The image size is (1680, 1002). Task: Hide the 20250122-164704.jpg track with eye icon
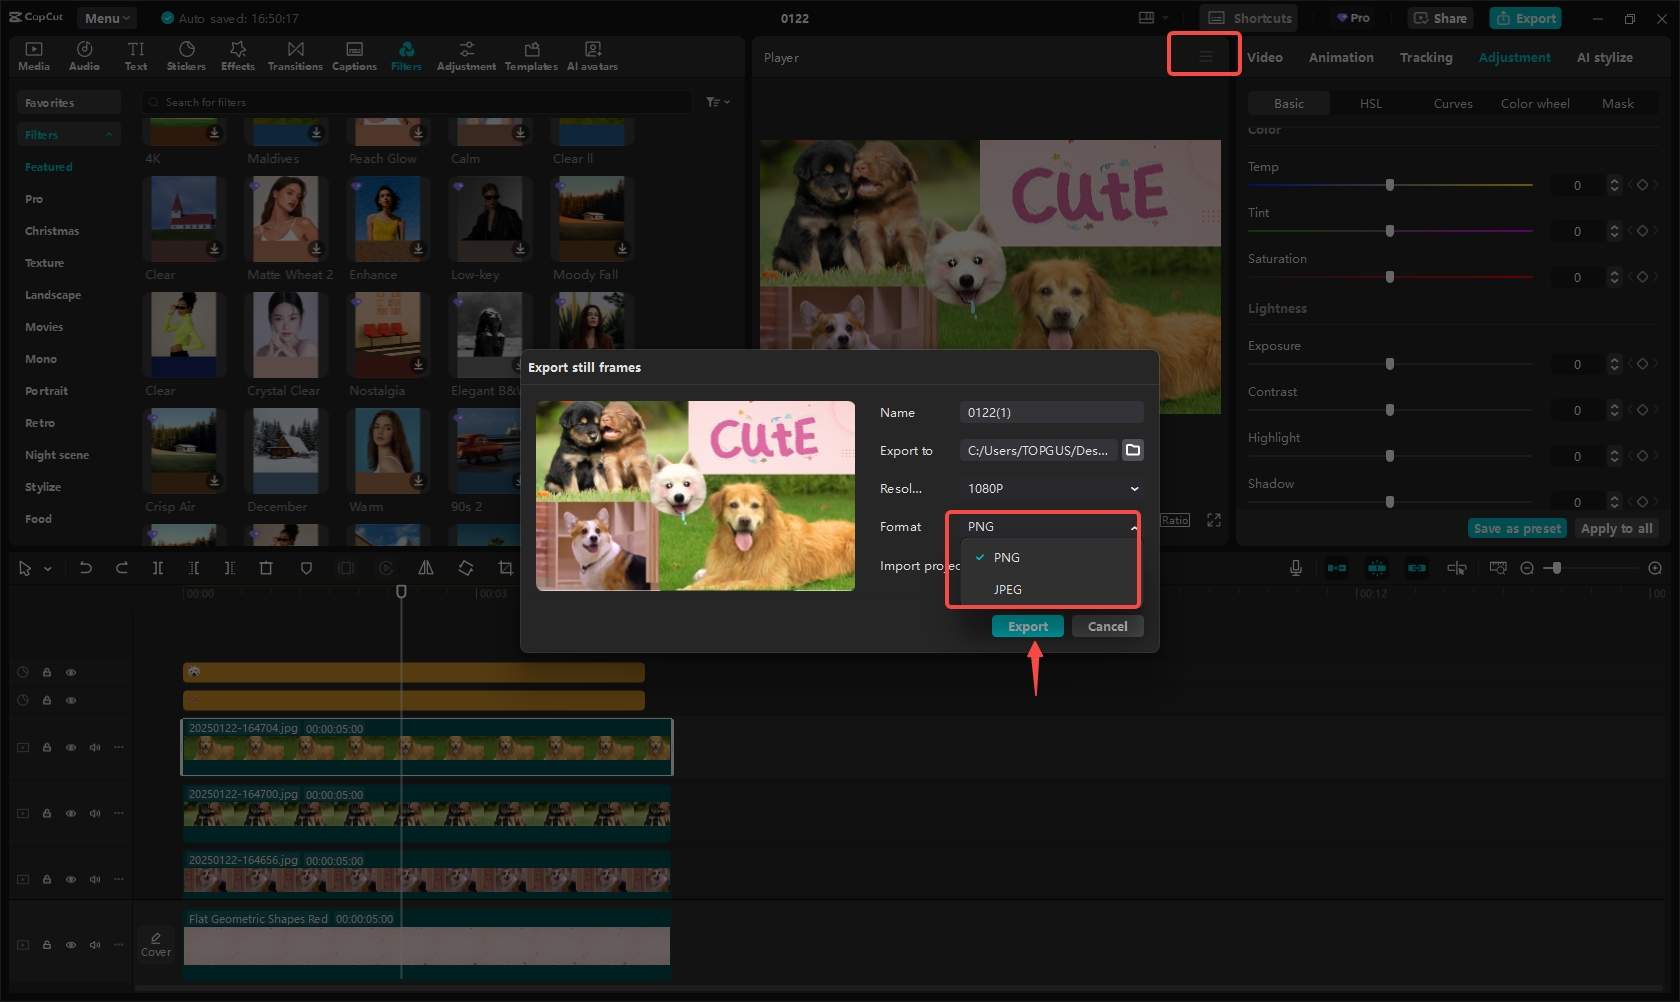tap(71, 747)
